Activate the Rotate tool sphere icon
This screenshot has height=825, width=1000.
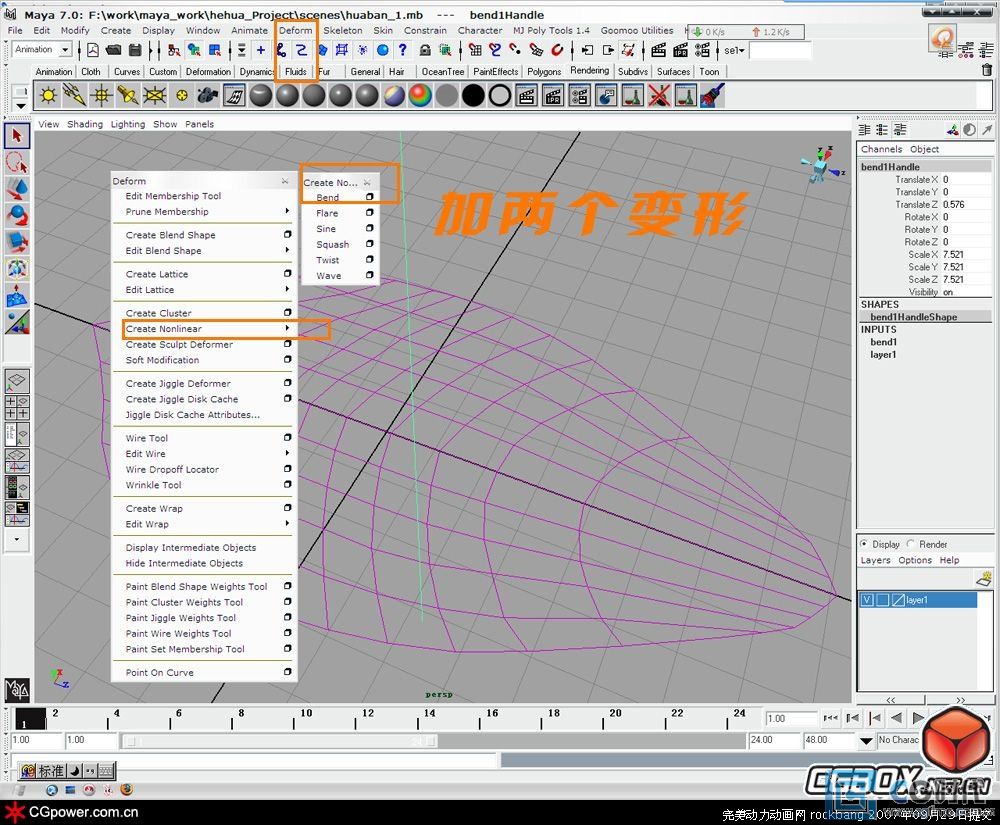tap(17, 215)
